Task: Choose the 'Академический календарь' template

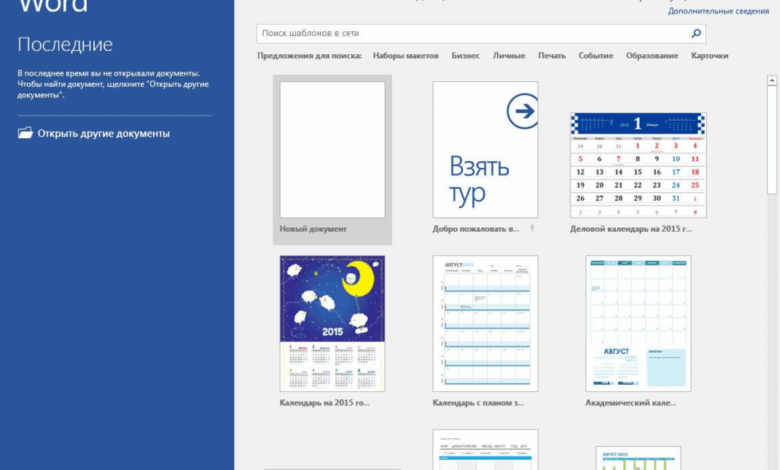Action: coord(638,323)
